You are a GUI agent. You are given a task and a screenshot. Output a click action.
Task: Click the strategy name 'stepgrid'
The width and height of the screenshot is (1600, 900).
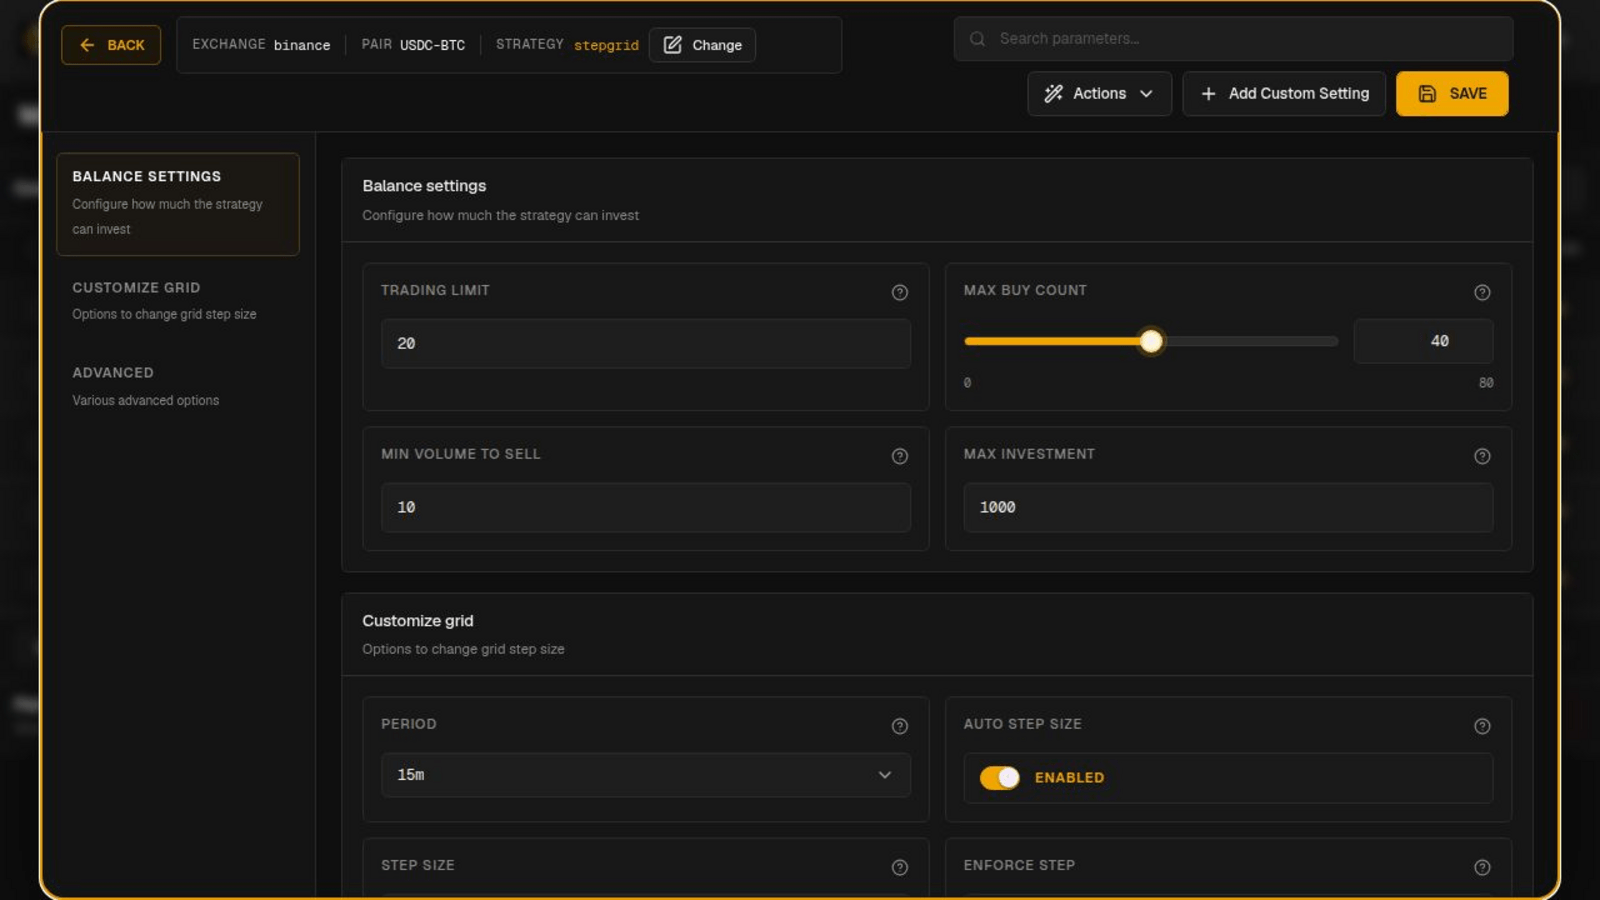[606, 45]
